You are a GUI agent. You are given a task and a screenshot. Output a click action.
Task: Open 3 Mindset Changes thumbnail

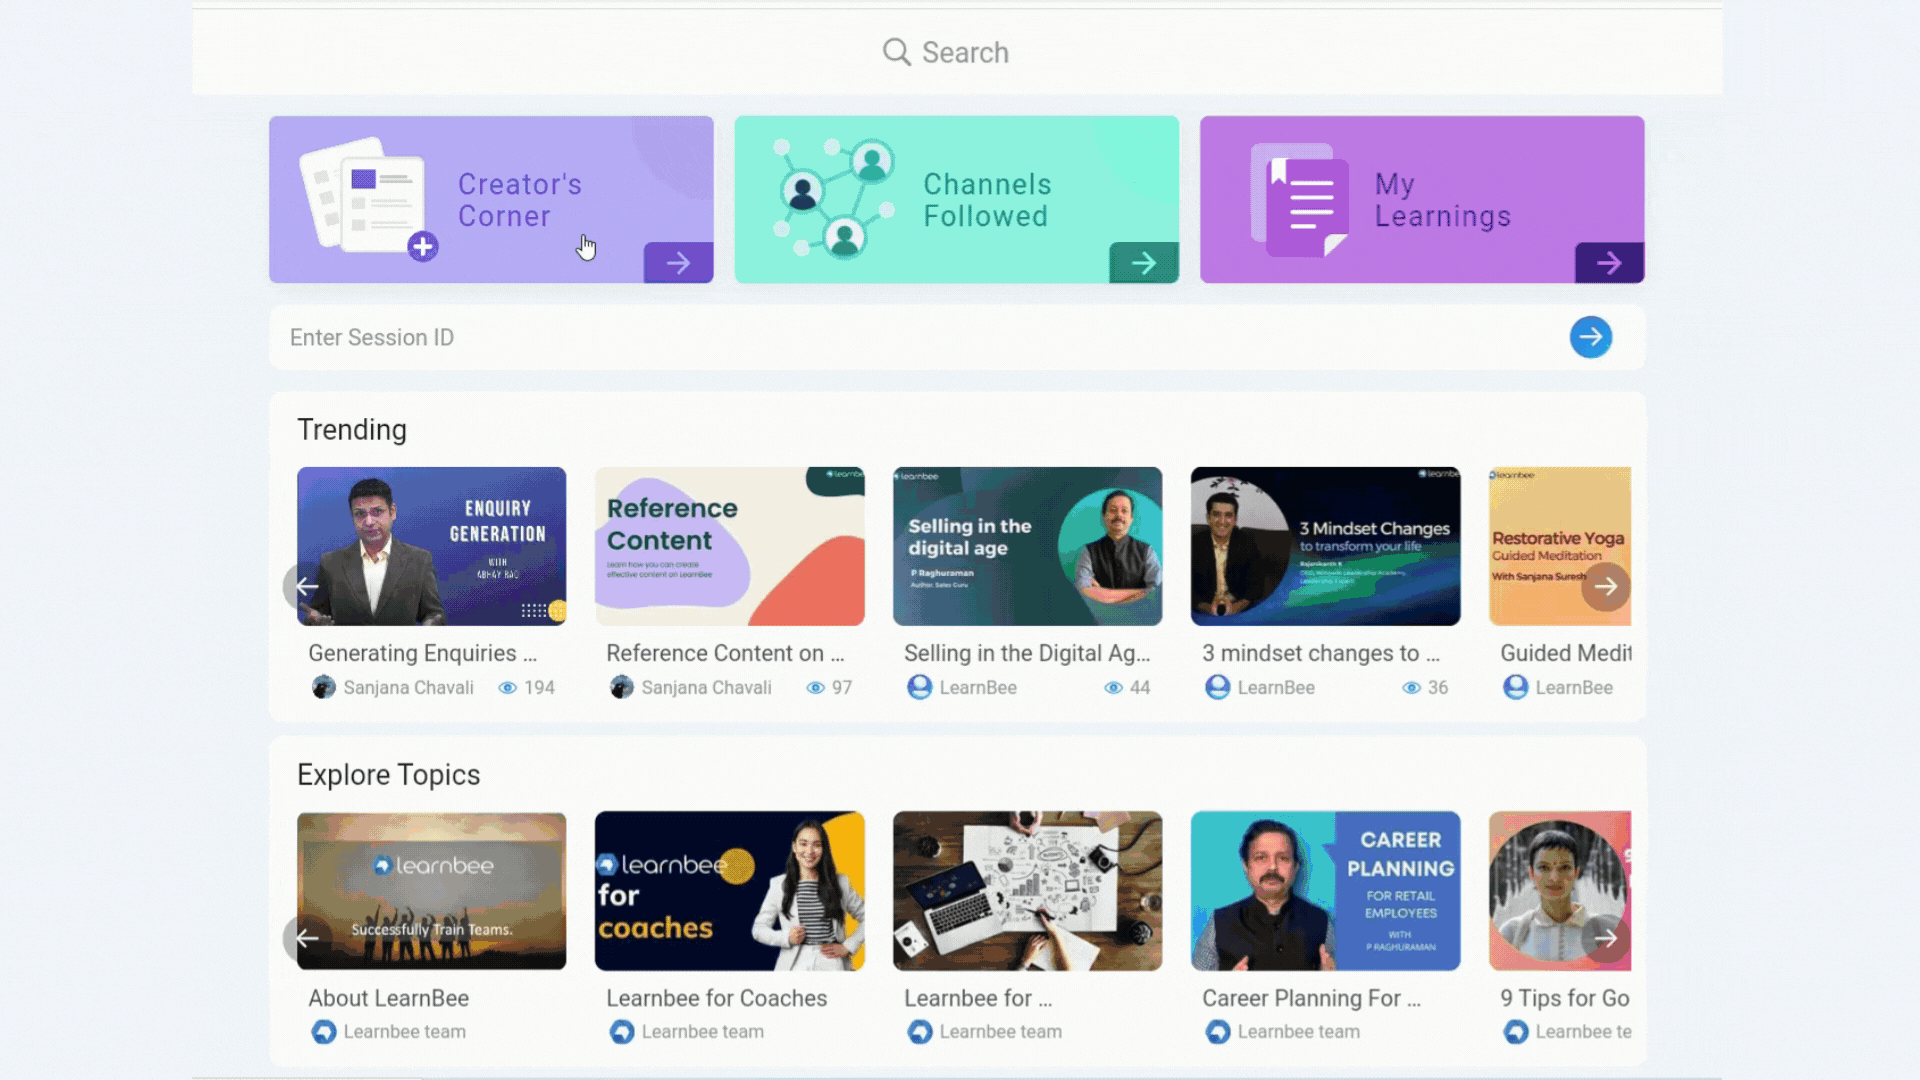click(1325, 546)
